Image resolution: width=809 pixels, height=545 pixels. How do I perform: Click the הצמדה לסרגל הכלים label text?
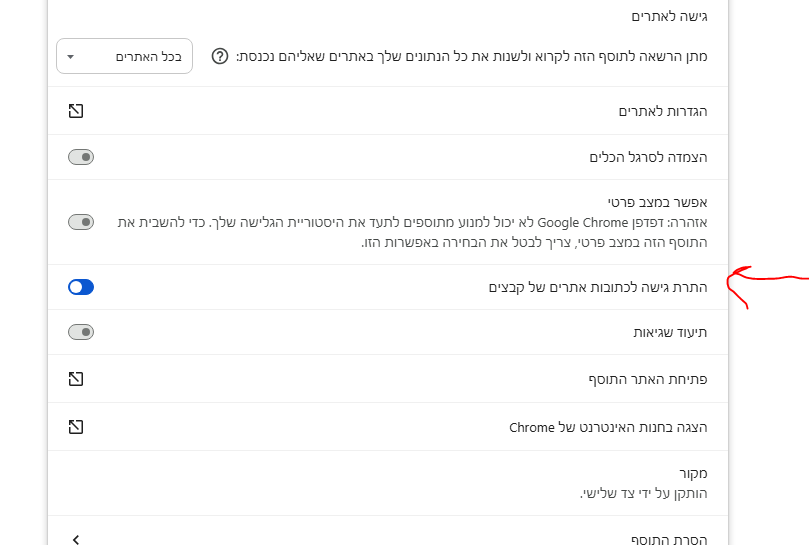point(648,158)
